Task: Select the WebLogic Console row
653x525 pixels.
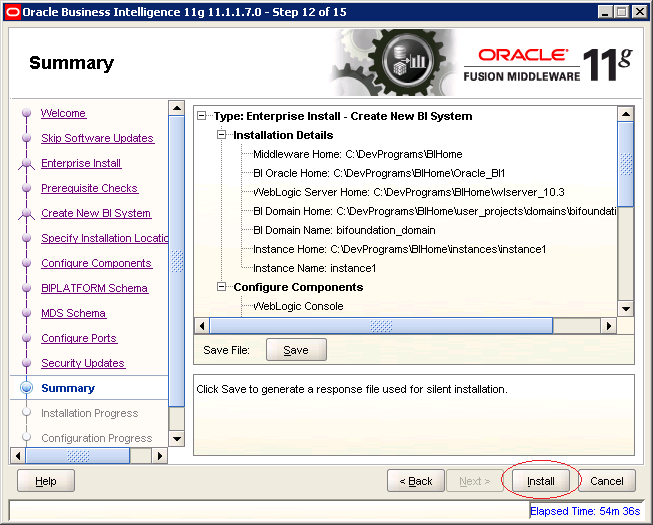Action: pyautogui.click(x=299, y=306)
